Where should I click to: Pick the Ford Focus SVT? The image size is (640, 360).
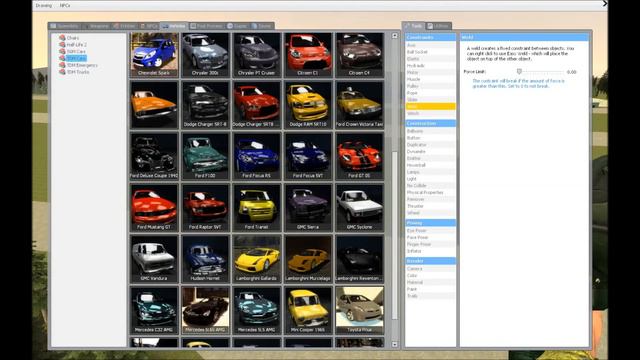coord(308,156)
